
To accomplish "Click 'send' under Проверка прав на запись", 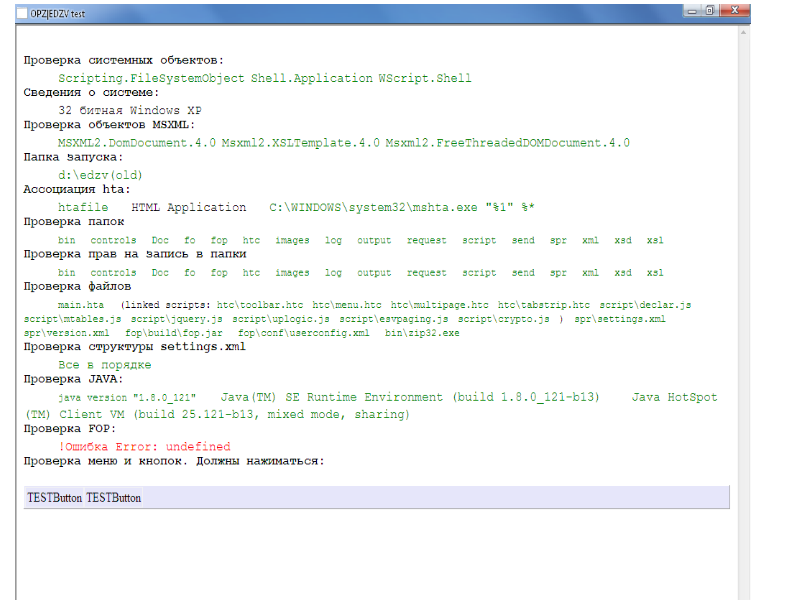I will click(523, 273).
